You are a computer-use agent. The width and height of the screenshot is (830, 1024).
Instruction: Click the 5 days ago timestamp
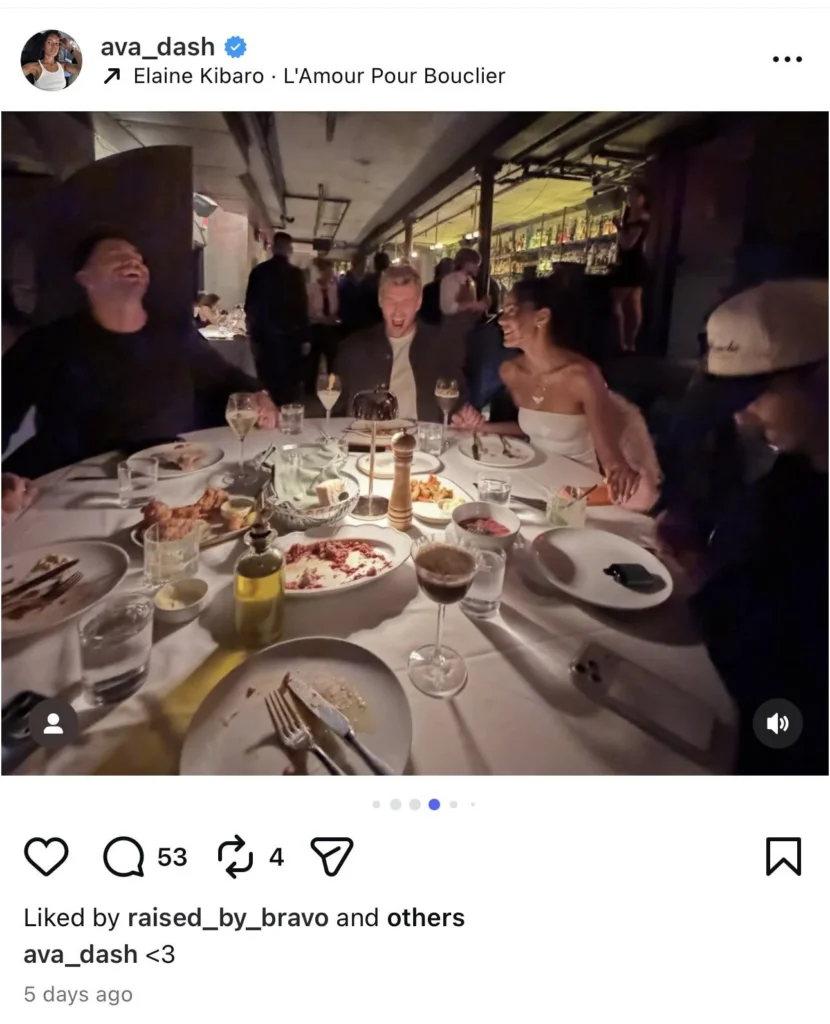pyautogui.click(x=77, y=995)
